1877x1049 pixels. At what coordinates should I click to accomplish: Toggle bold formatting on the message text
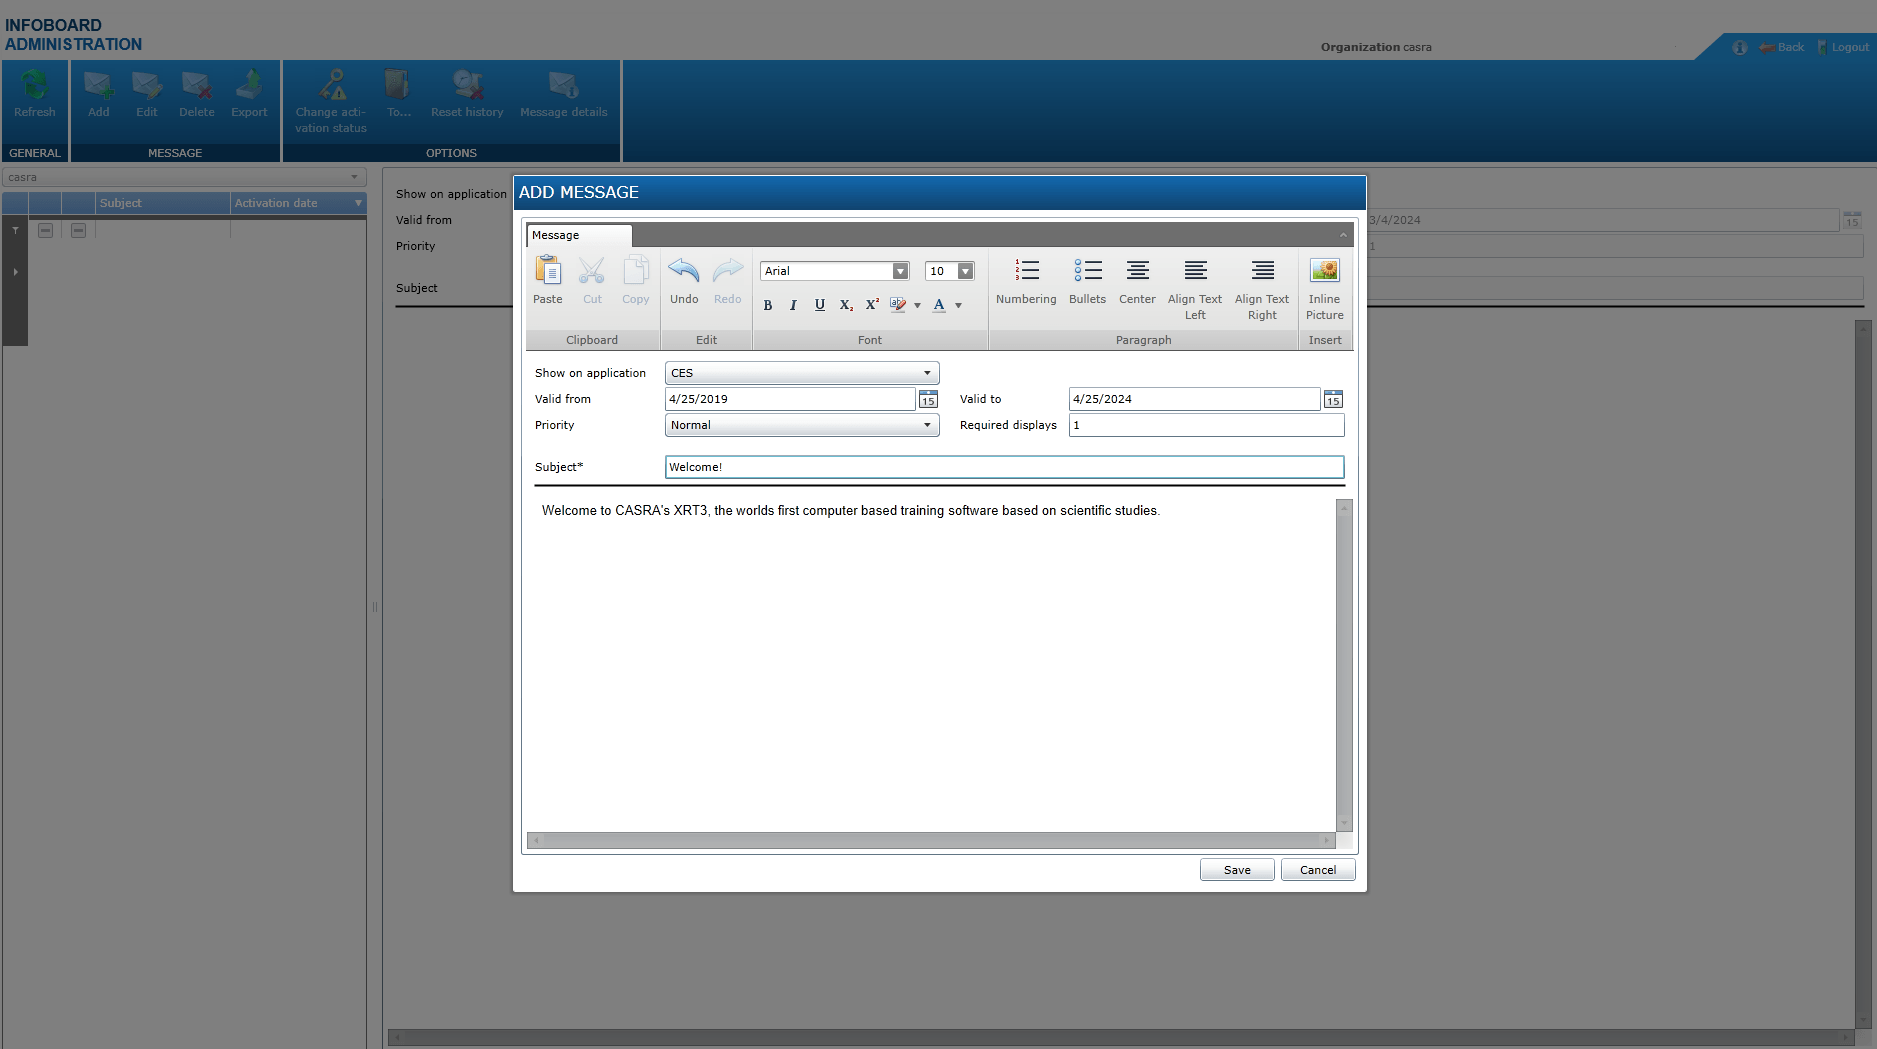[768, 305]
